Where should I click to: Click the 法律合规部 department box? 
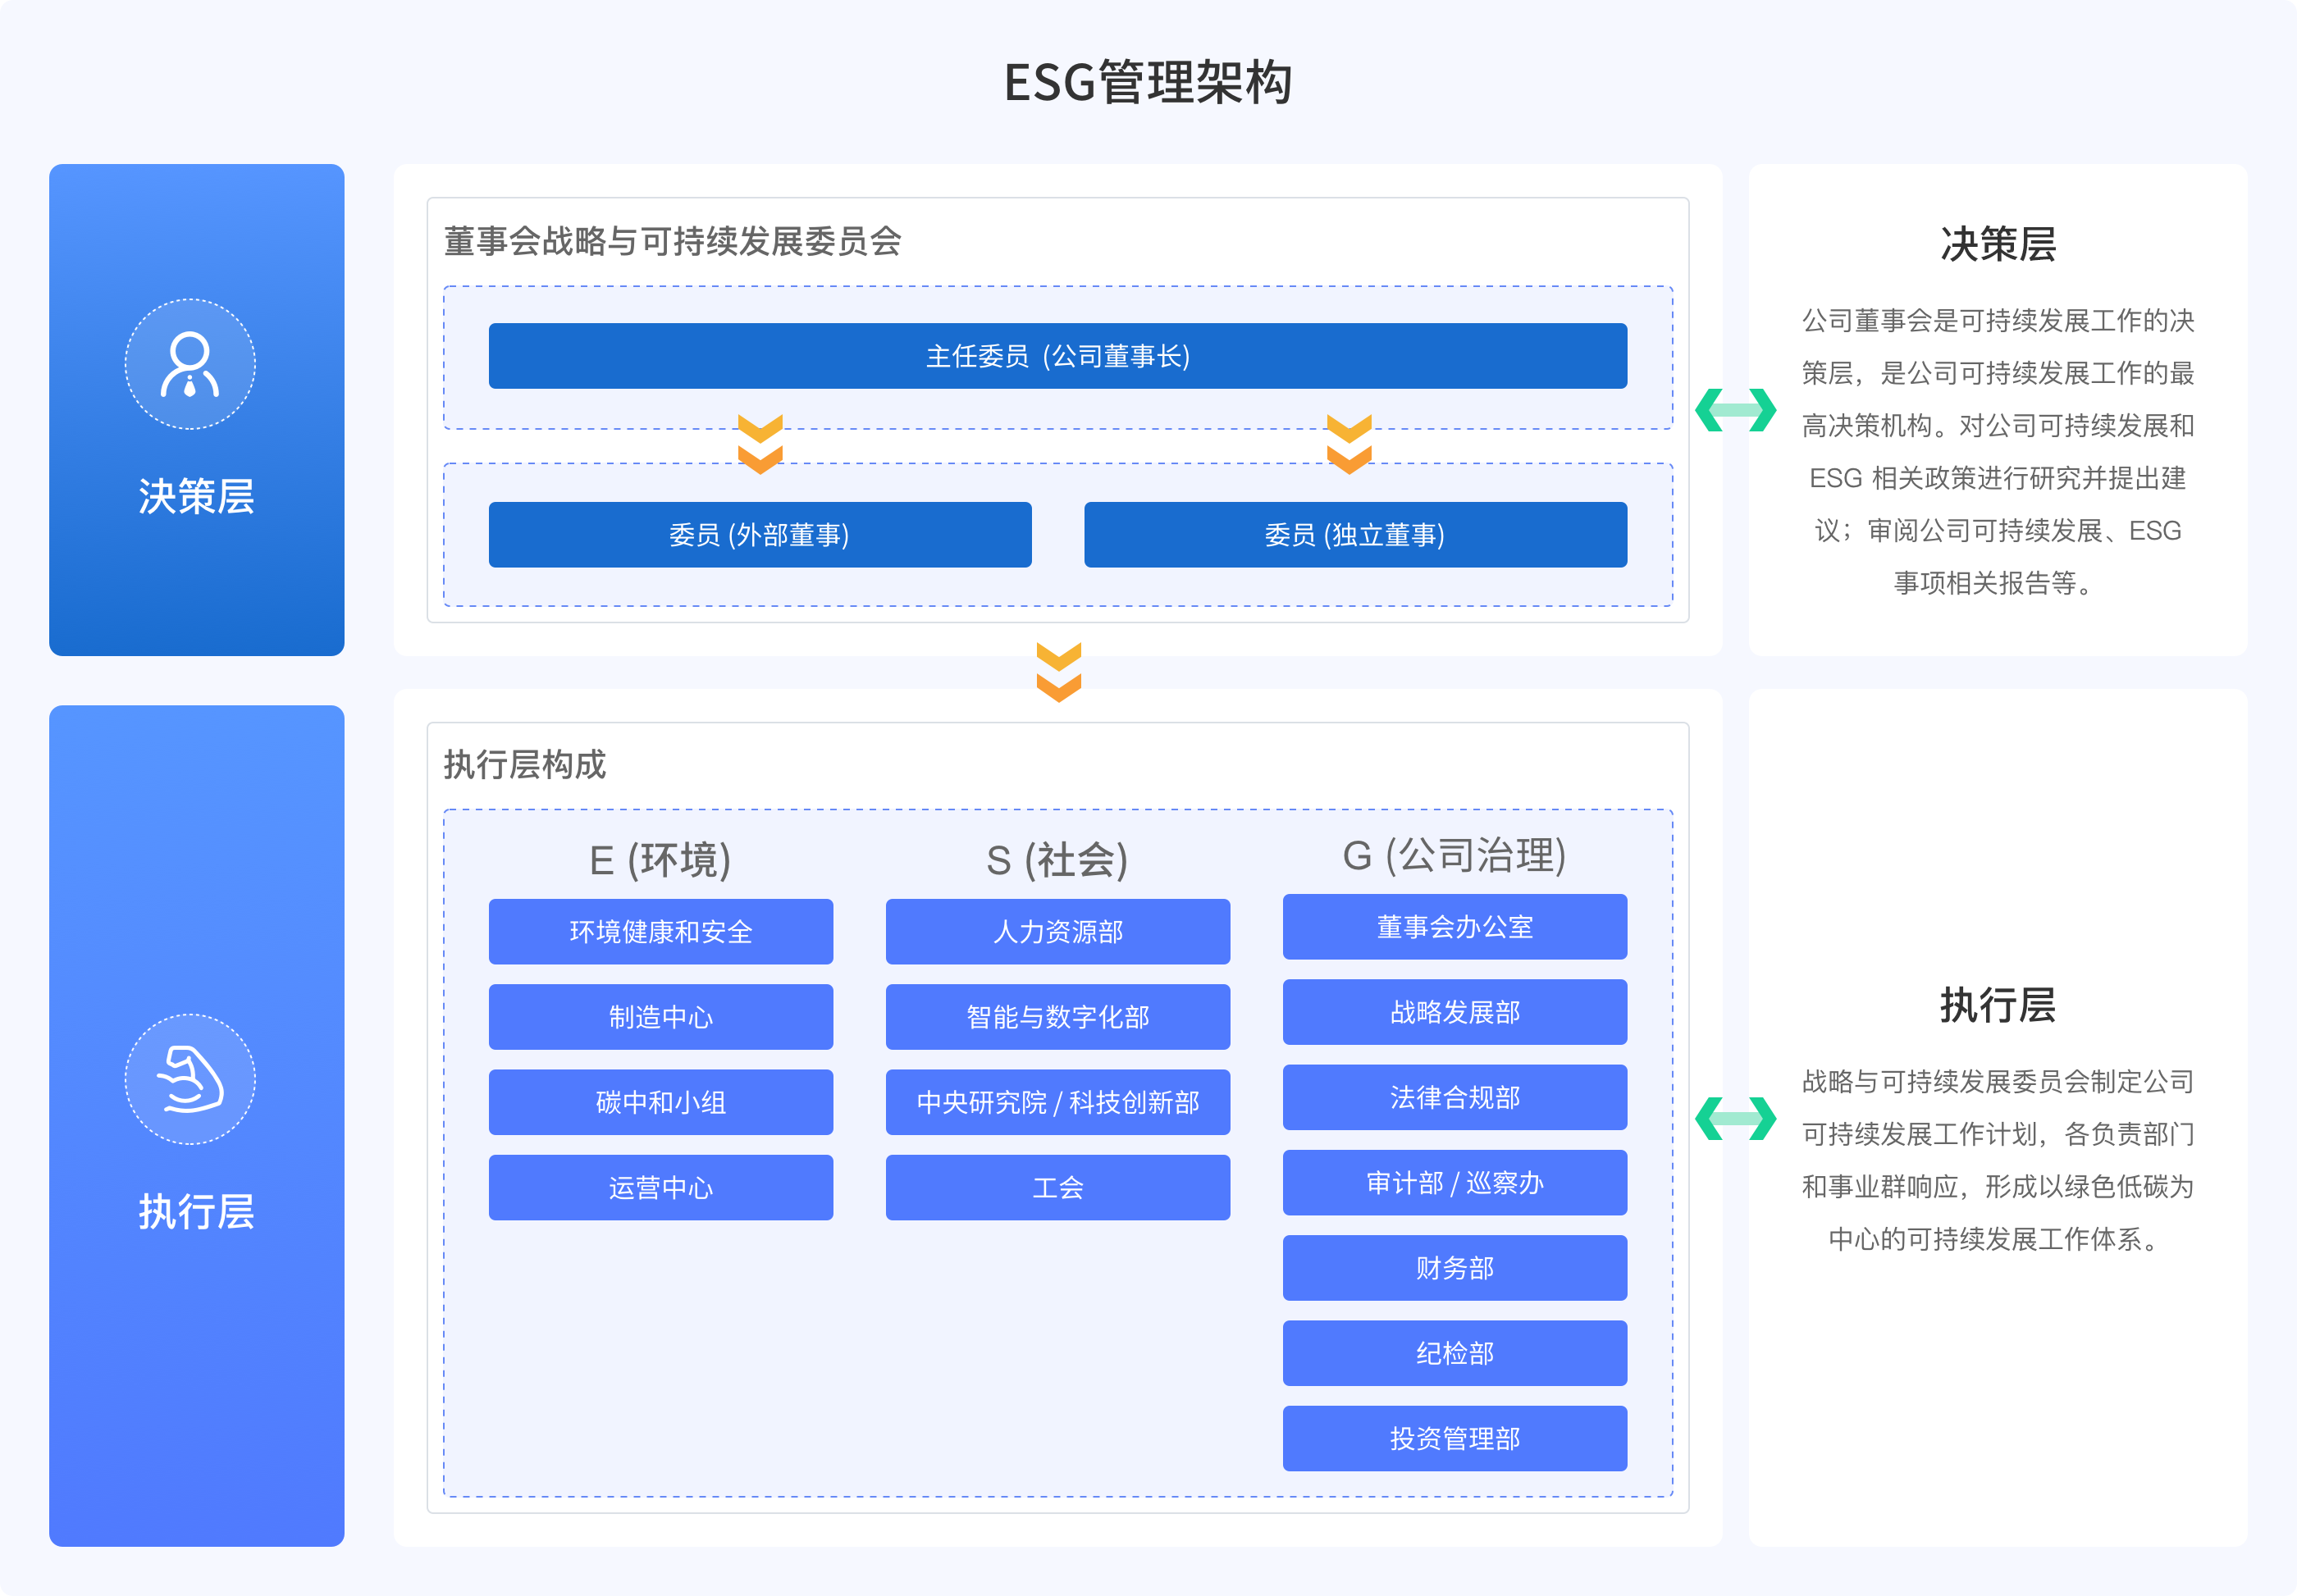(1455, 1097)
